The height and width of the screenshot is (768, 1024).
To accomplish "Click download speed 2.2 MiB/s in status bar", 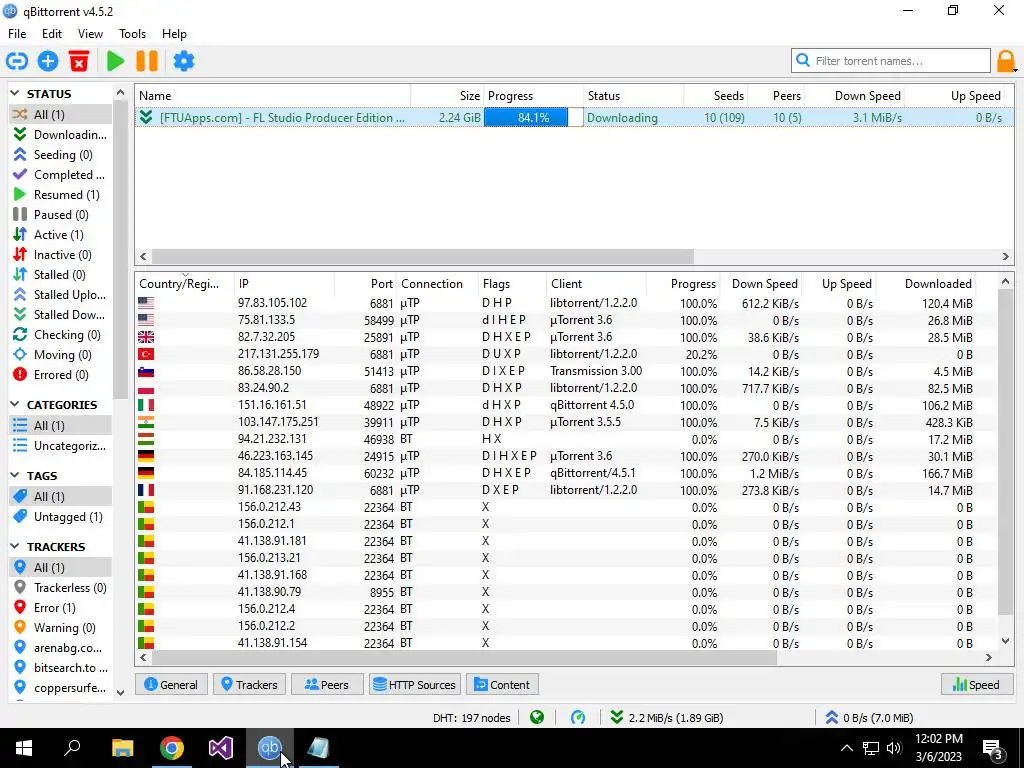I will 666,718.
